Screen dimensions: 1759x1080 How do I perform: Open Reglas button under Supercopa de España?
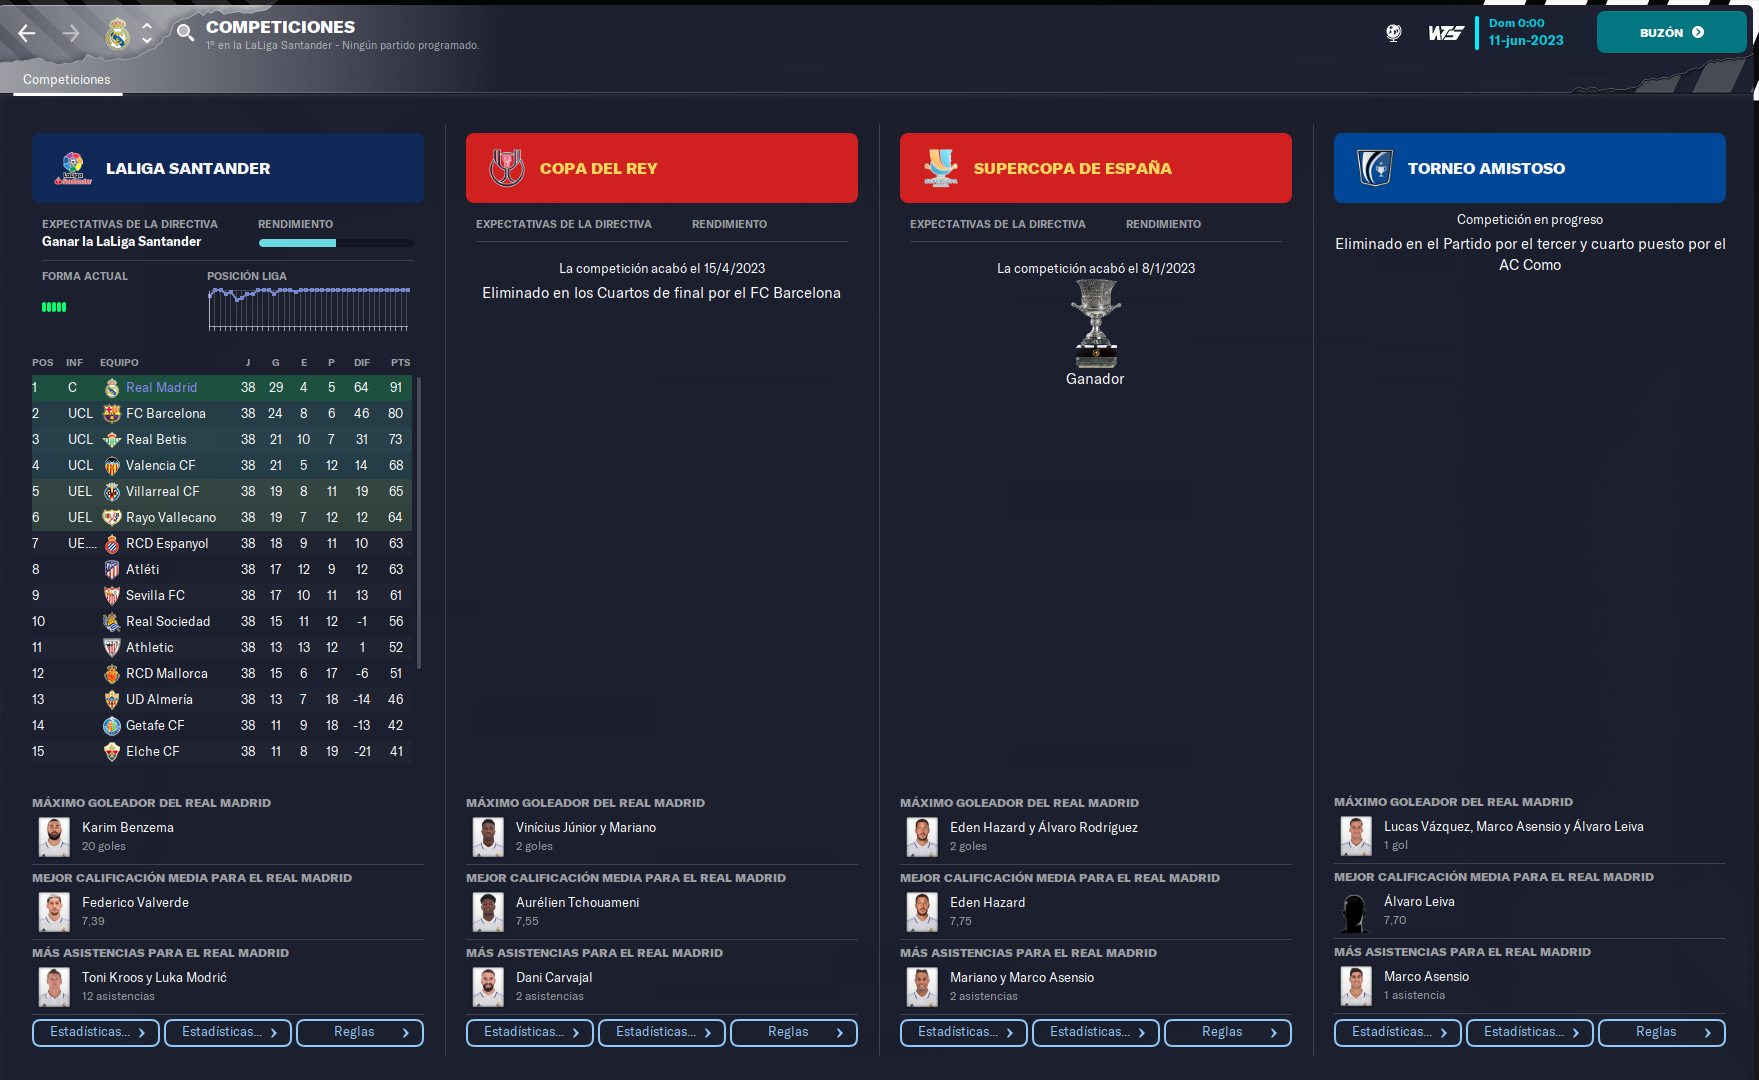click(1228, 1032)
